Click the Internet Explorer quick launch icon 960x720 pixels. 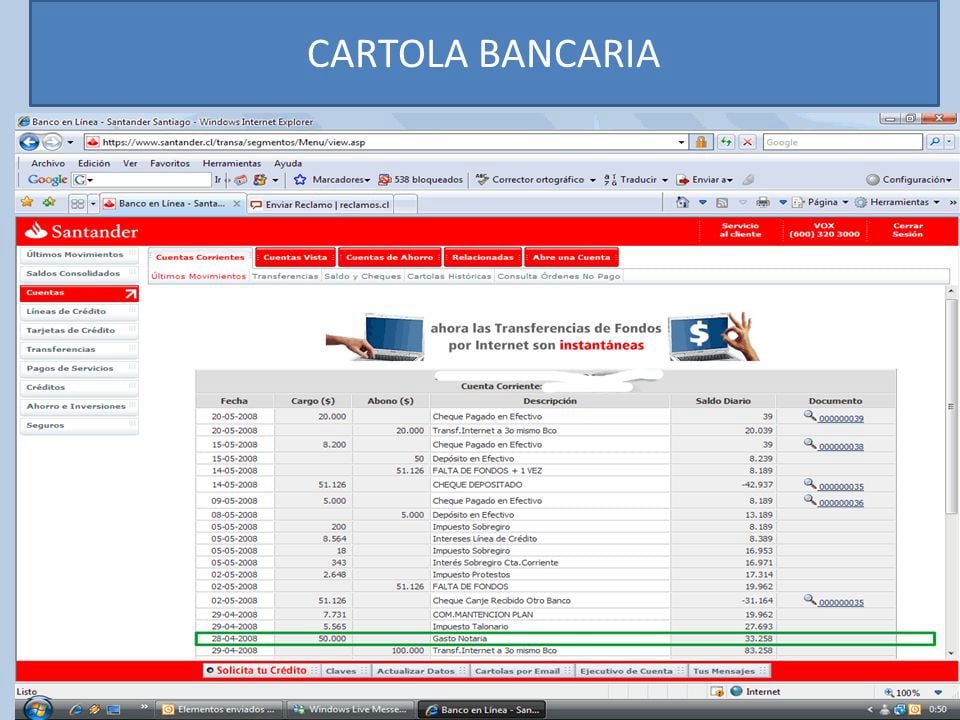pyautogui.click(x=76, y=710)
